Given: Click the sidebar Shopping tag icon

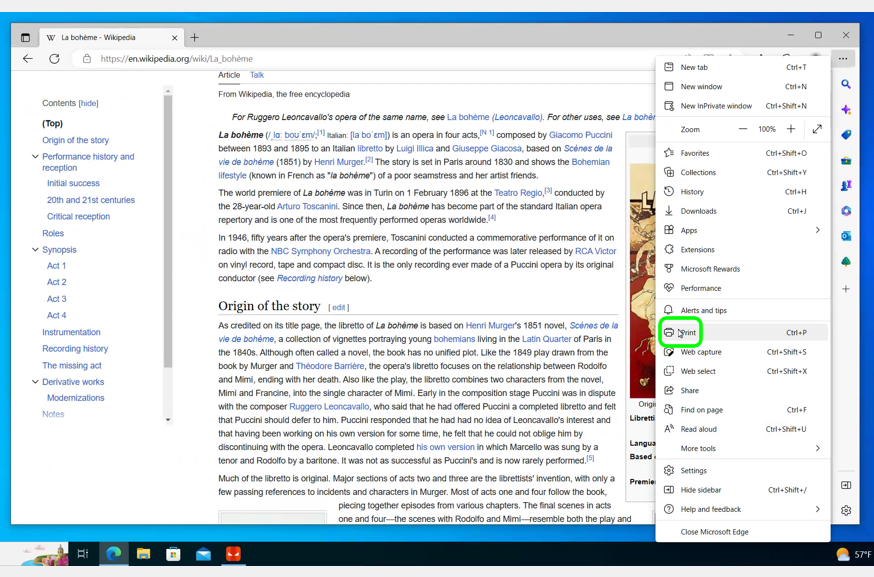Looking at the screenshot, I should [x=846, y=135].
